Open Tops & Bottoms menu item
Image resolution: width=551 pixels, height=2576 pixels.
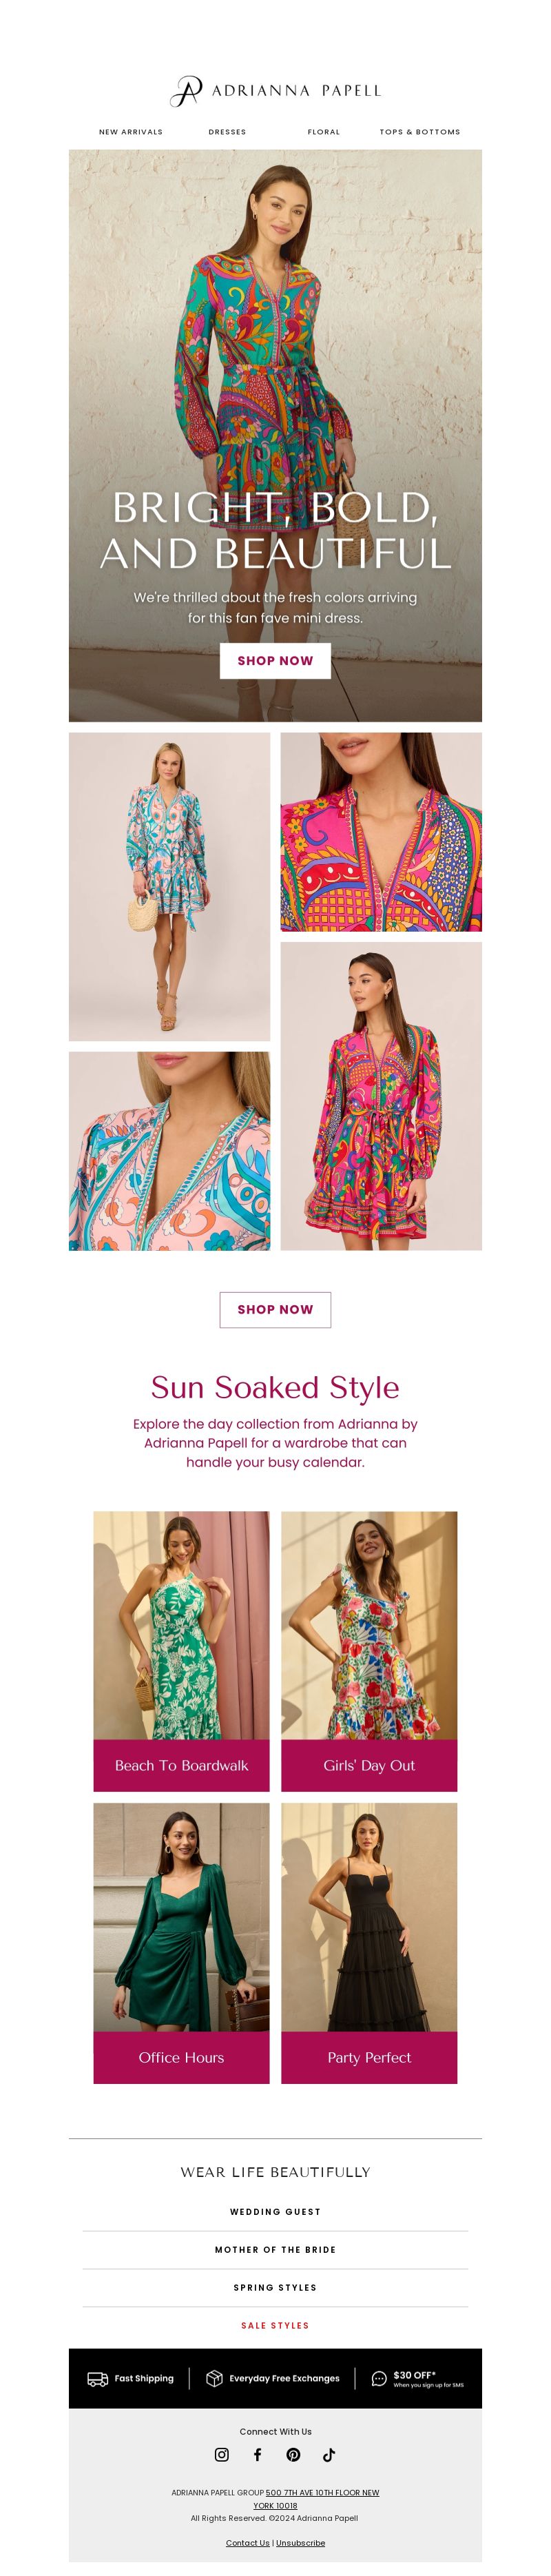click(x=420, y=132)
